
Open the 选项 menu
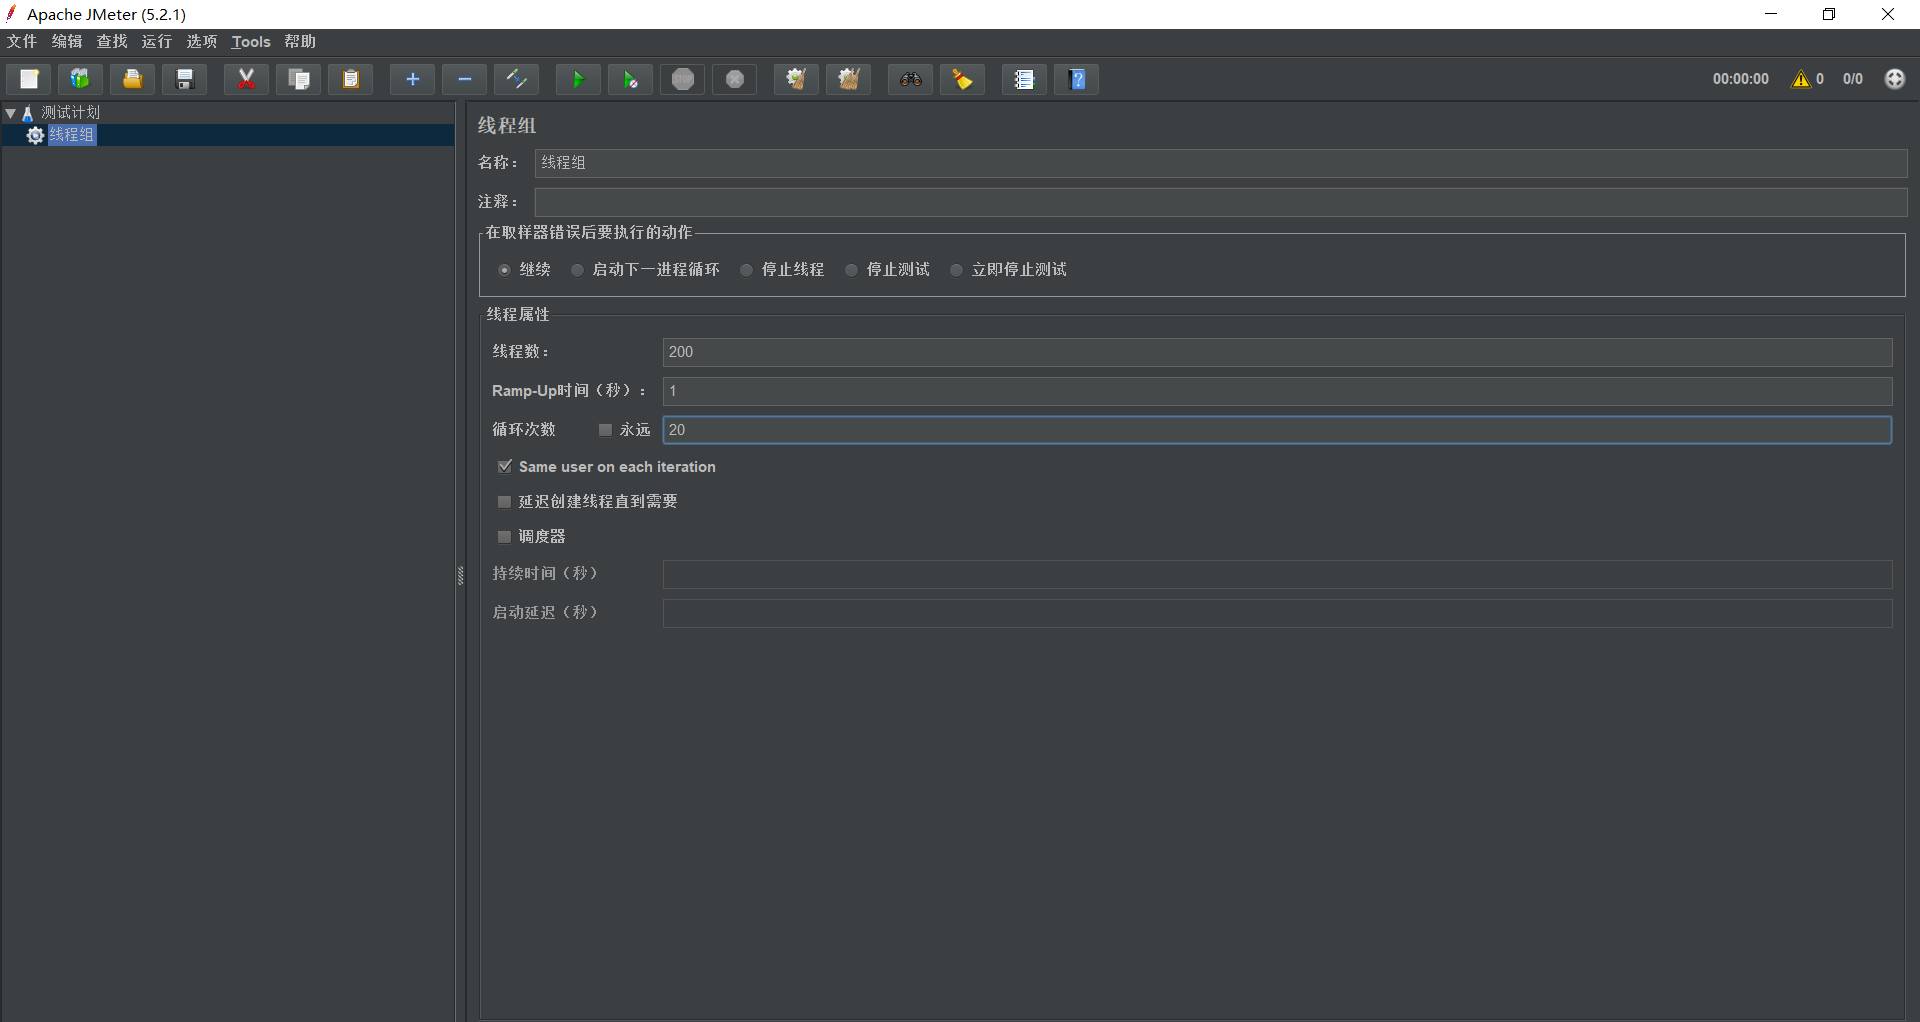tap(202, 41)
